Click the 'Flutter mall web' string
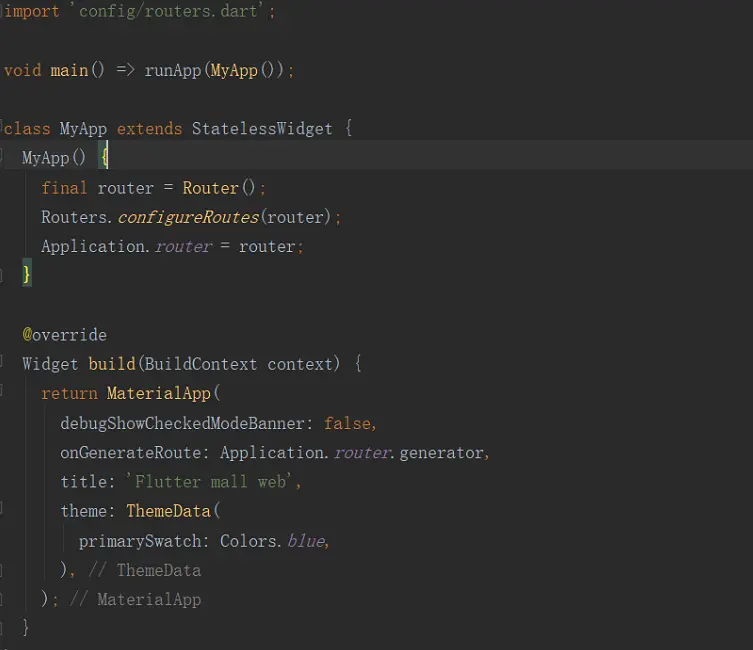753x650 pixels. tap(211, 481)
